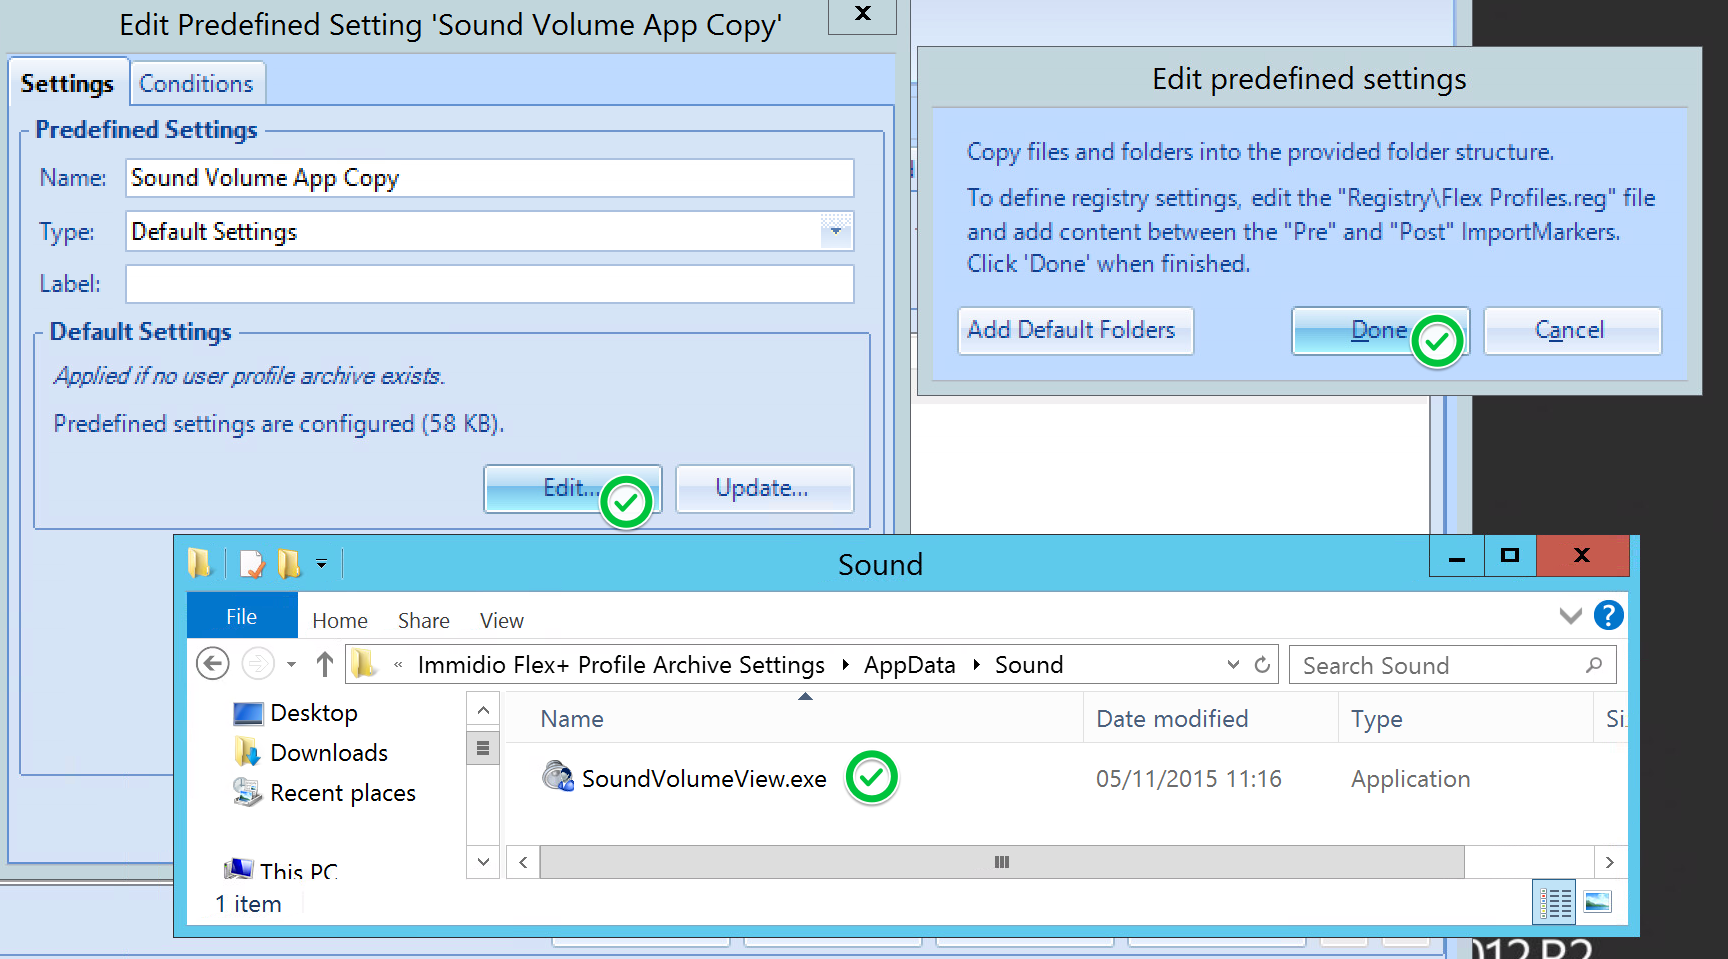Image resolution: width=1728 pixels, height=959 pixels.
Task: Expand arrow after AppData breadcrumb
Action: click(x=976, y=665)
